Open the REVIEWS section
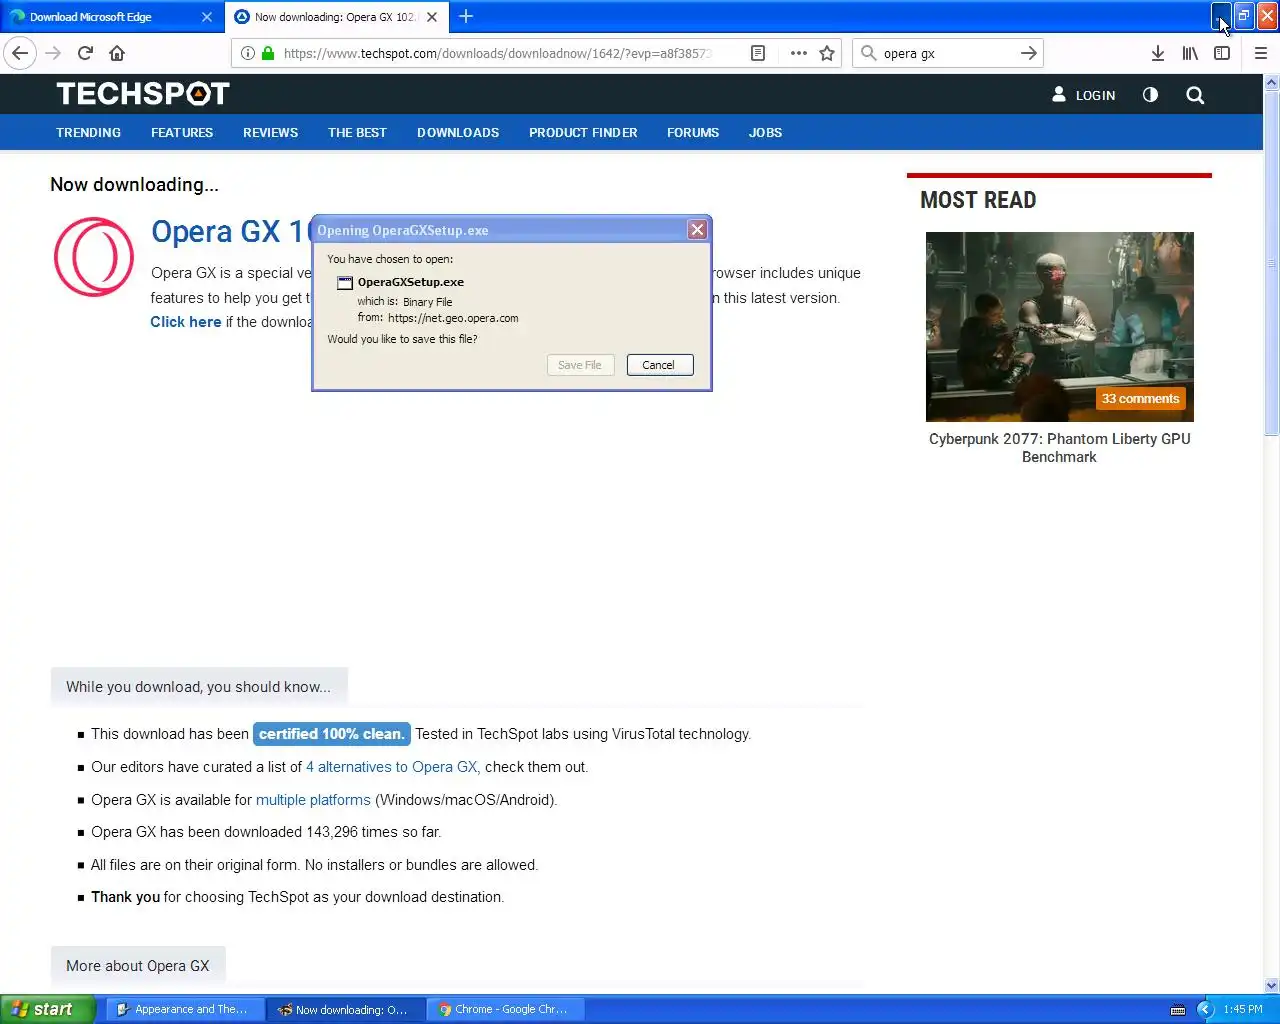Viewport: 1280px width, 1024px height. pyautogui.click(x=270, y=132)
